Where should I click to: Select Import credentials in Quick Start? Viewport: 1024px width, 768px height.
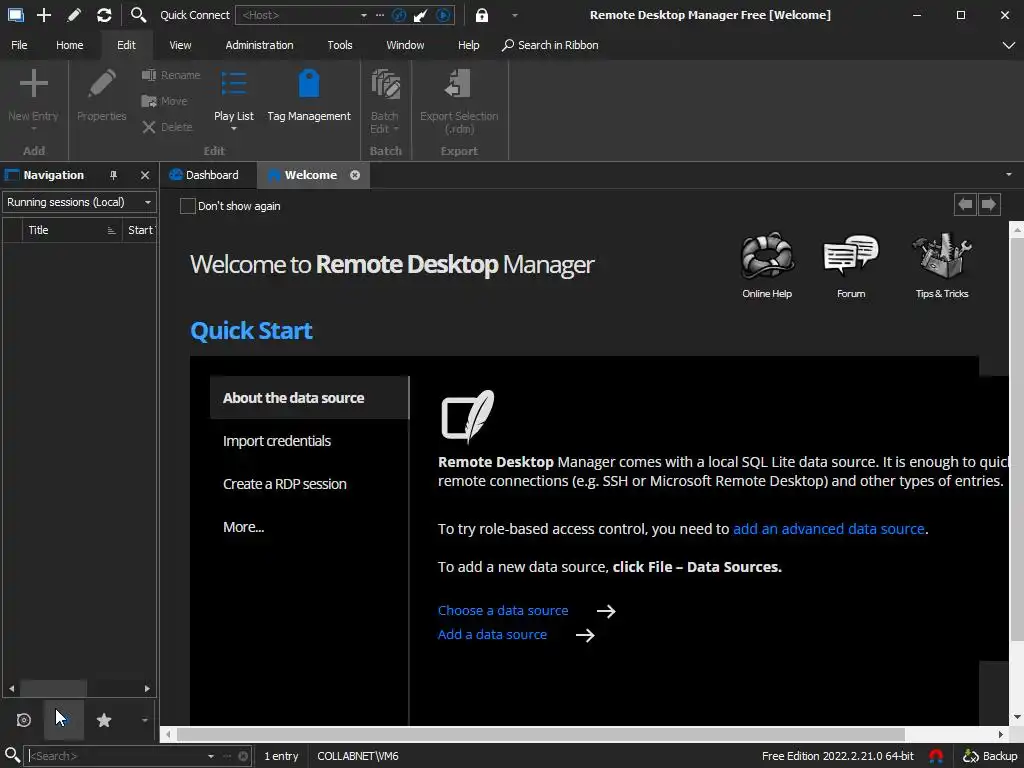277,441
